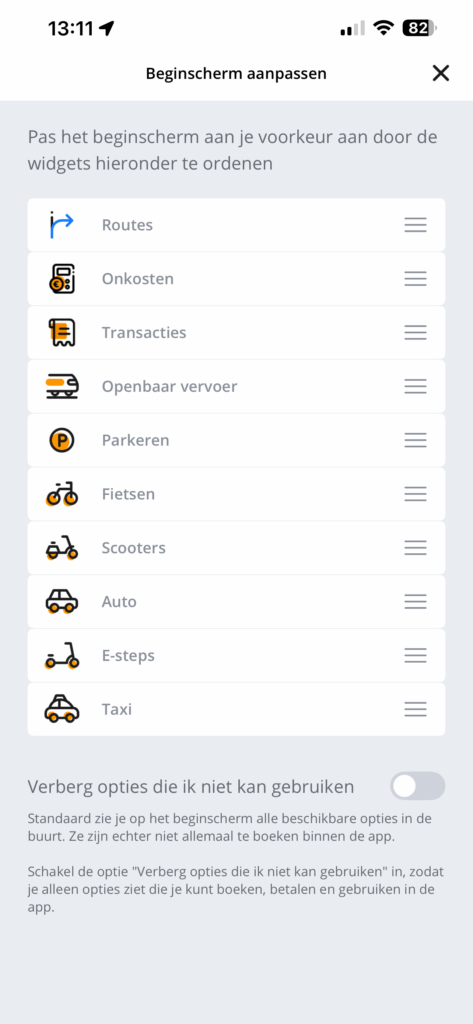Select the Taxi cab icon
The image size is (473, 1024).
tap(62, 709)
